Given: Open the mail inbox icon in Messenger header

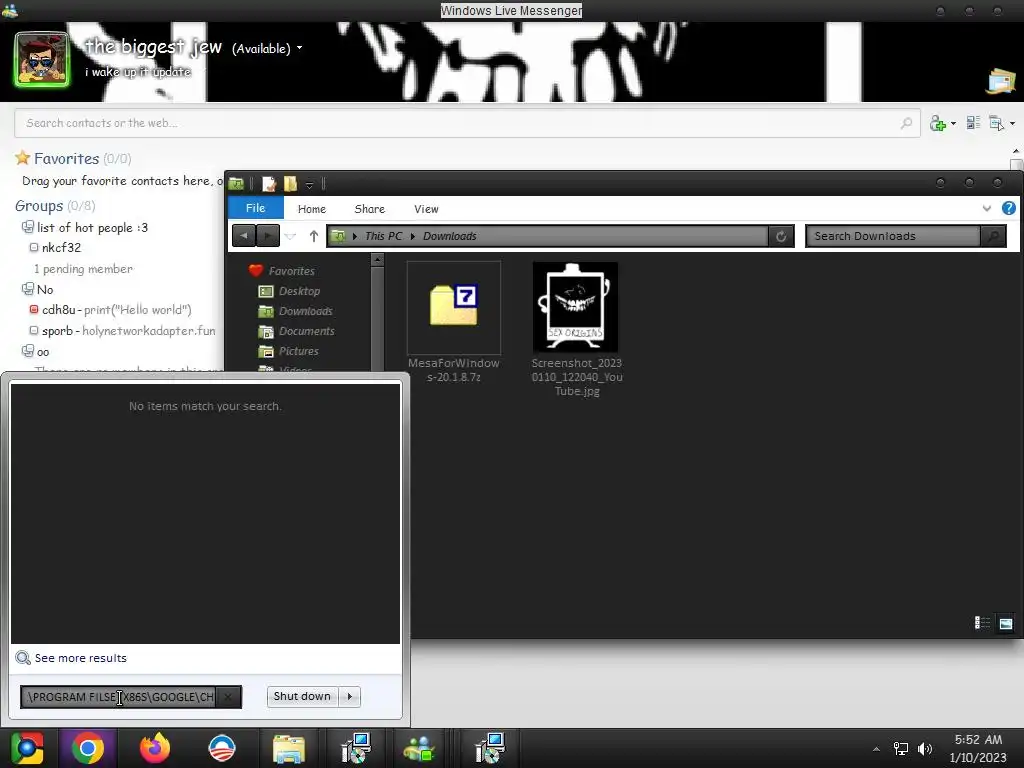Looking at the screenshot, I should coord(1001,81).
